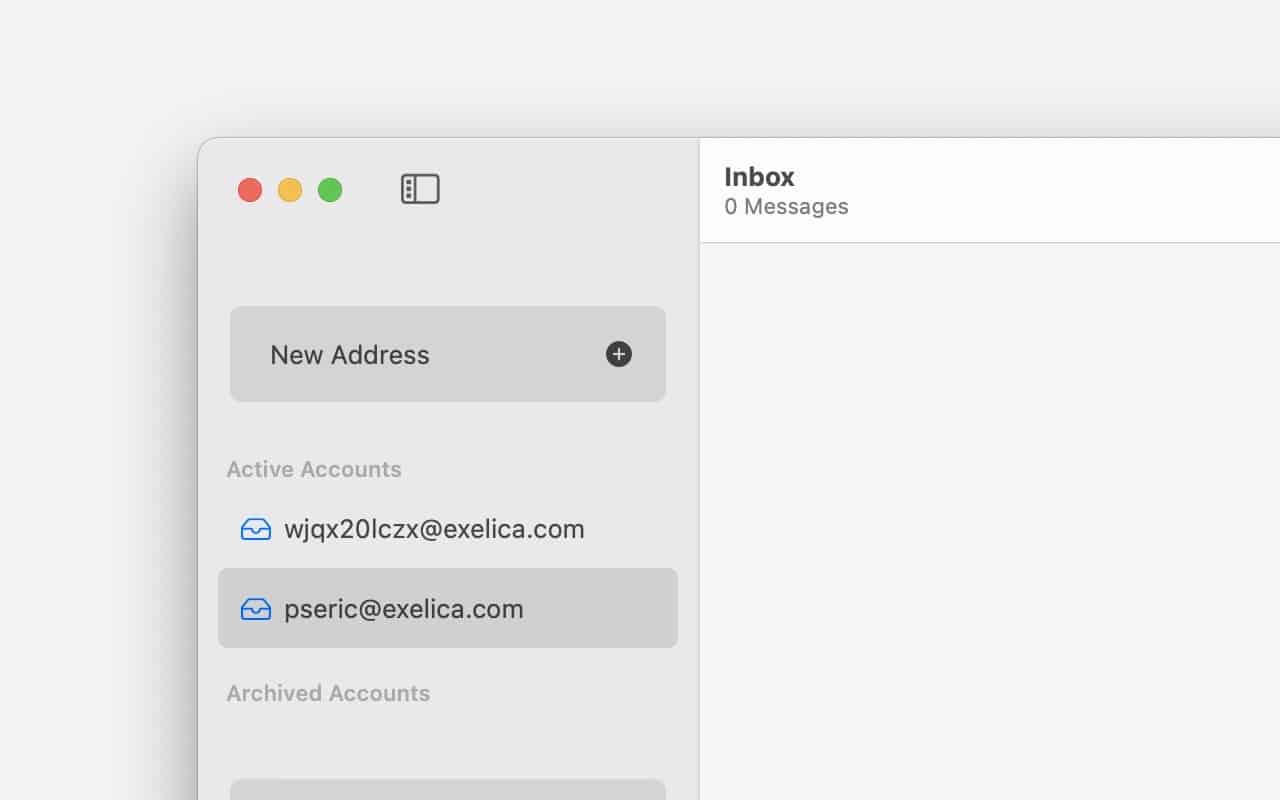Image resolution: width=1280 pixels, height=800 pixels.
Task: Click the plus icon beside New Address
Action: pyautogui.click(x=619, y=354)
